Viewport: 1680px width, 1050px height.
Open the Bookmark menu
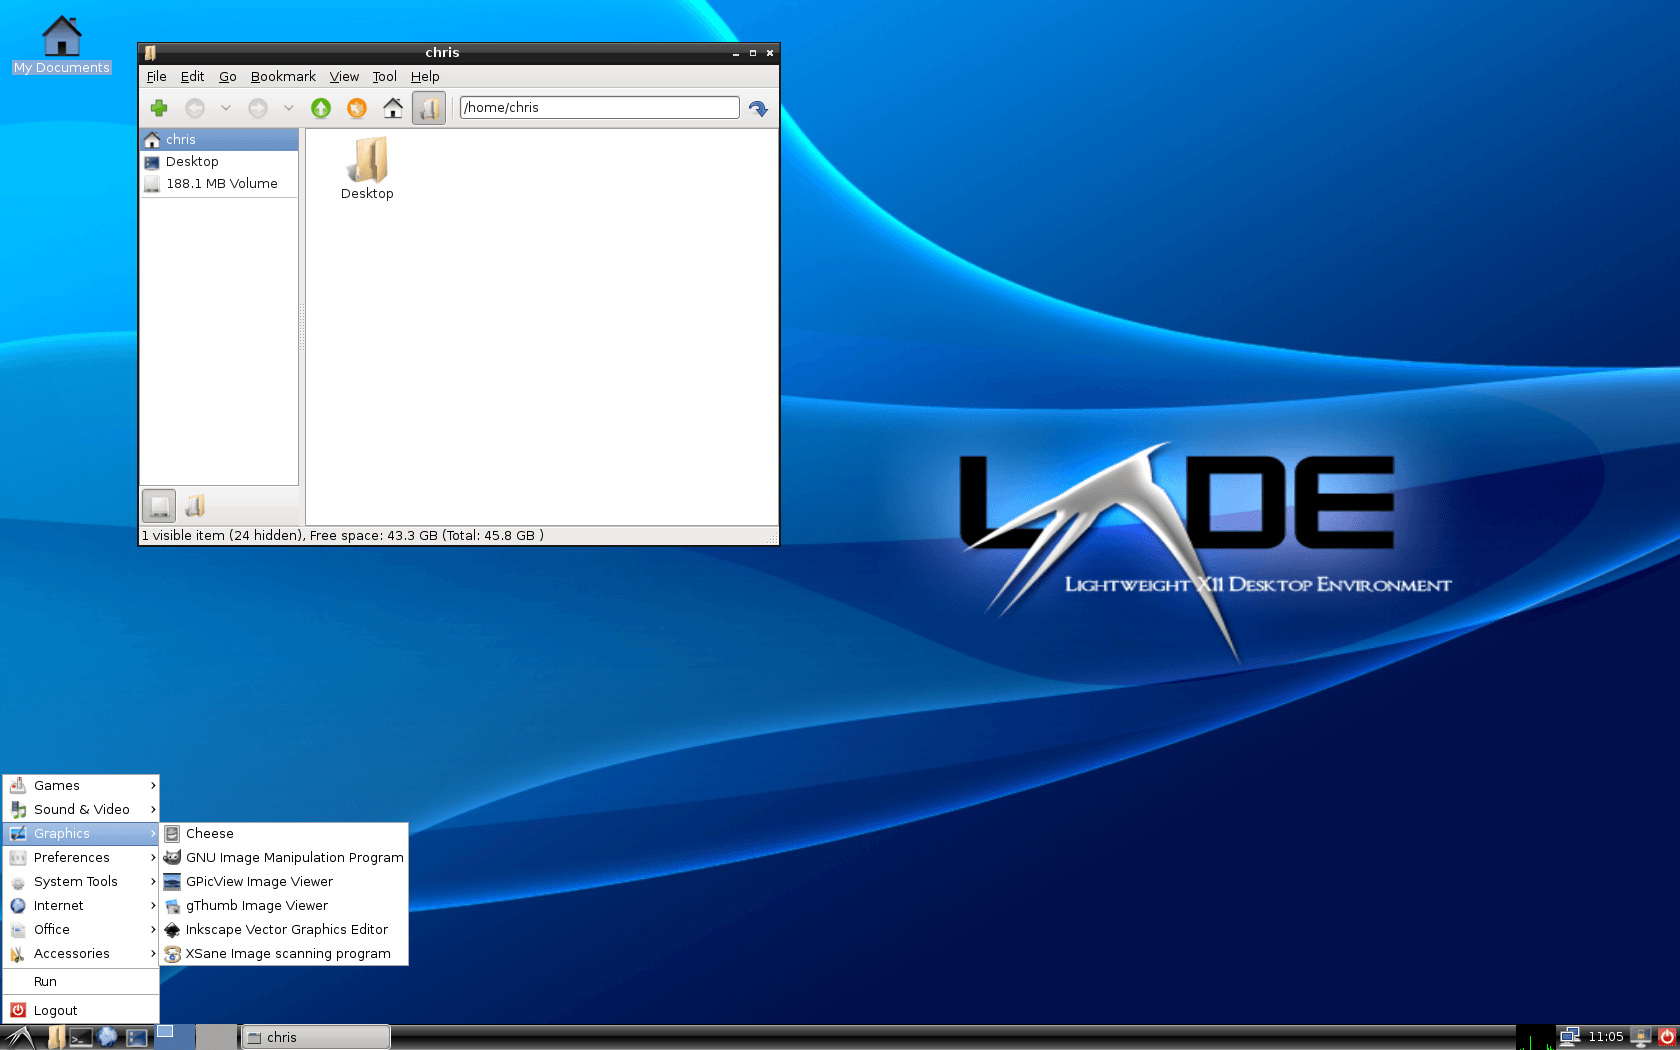(x=283, y=76)
